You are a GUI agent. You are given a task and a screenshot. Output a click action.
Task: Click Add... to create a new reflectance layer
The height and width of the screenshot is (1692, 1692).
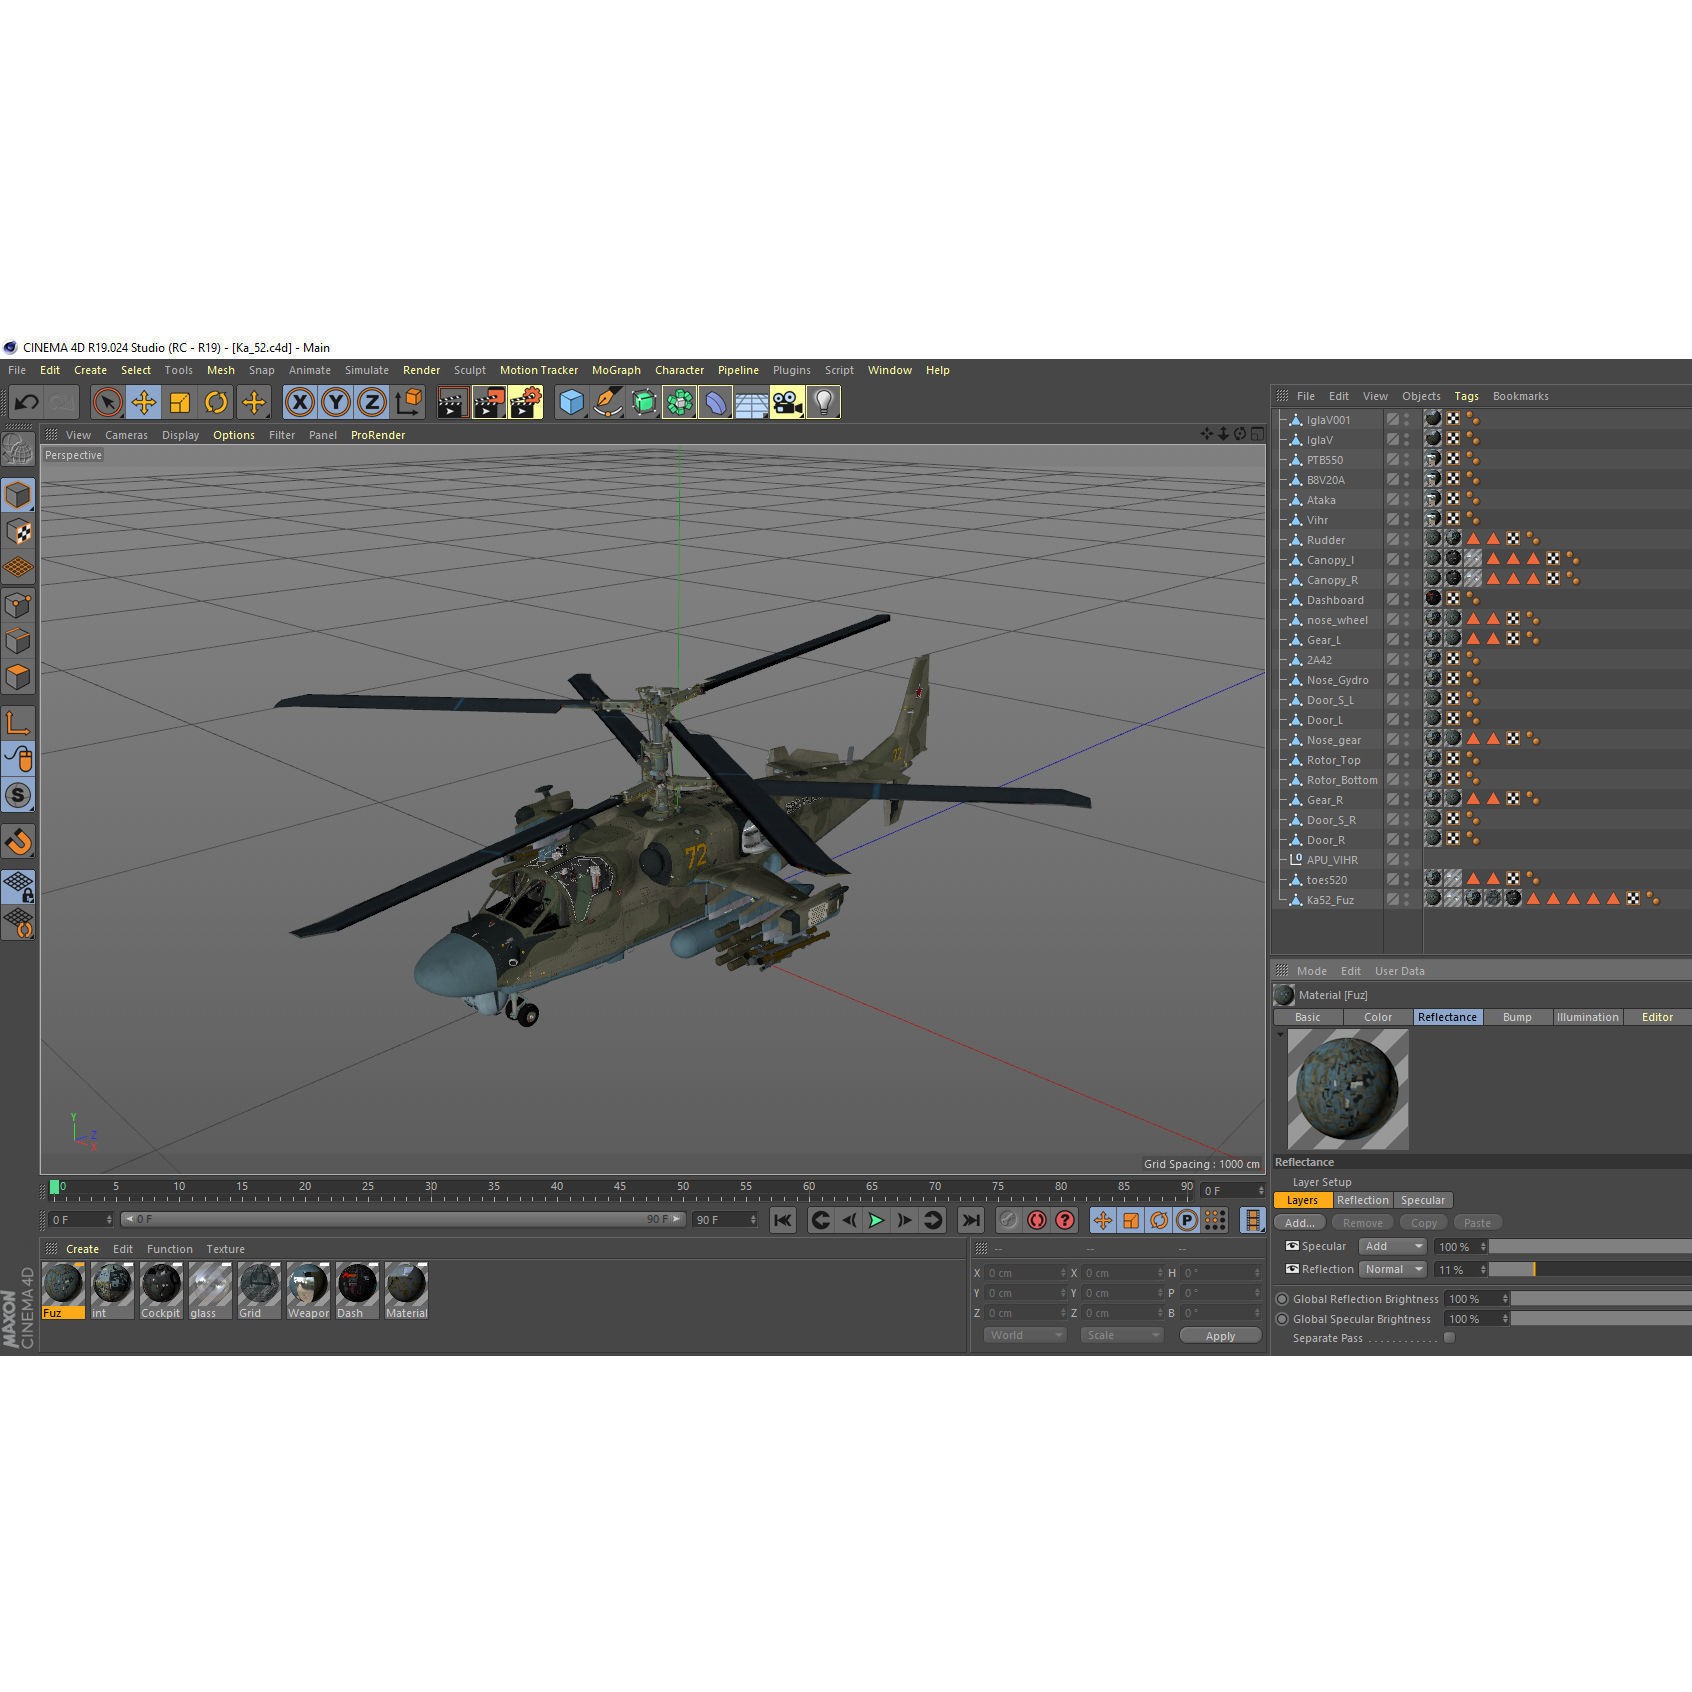(x=1300, y=1222)
